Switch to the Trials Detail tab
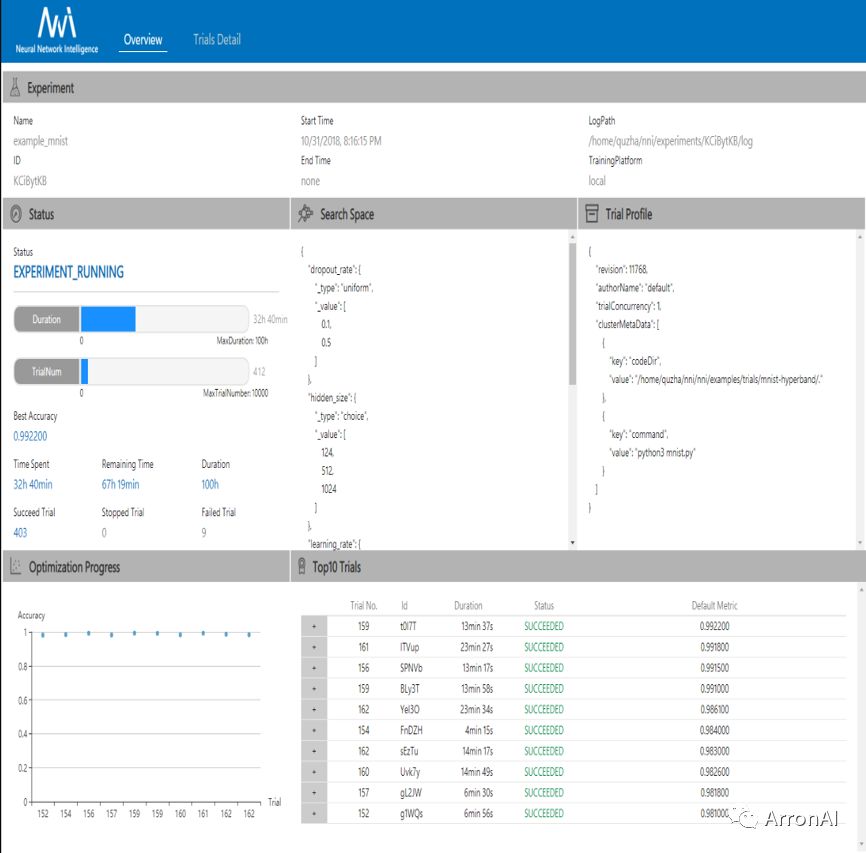866x853 pixels. tap(217, 40)
